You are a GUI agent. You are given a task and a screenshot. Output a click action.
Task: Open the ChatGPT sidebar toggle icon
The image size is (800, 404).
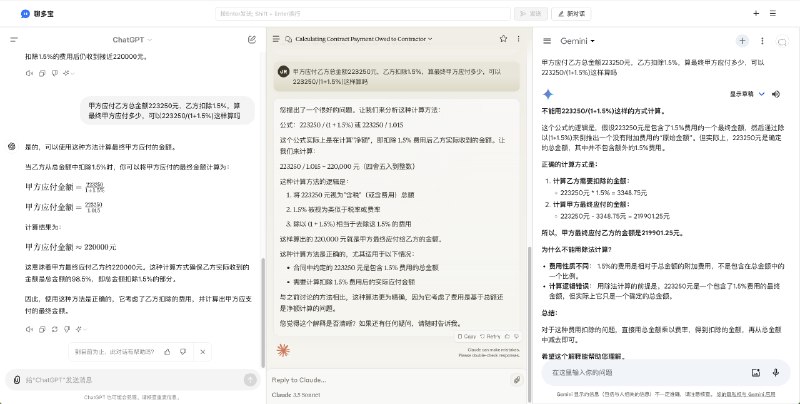point(14,39)
